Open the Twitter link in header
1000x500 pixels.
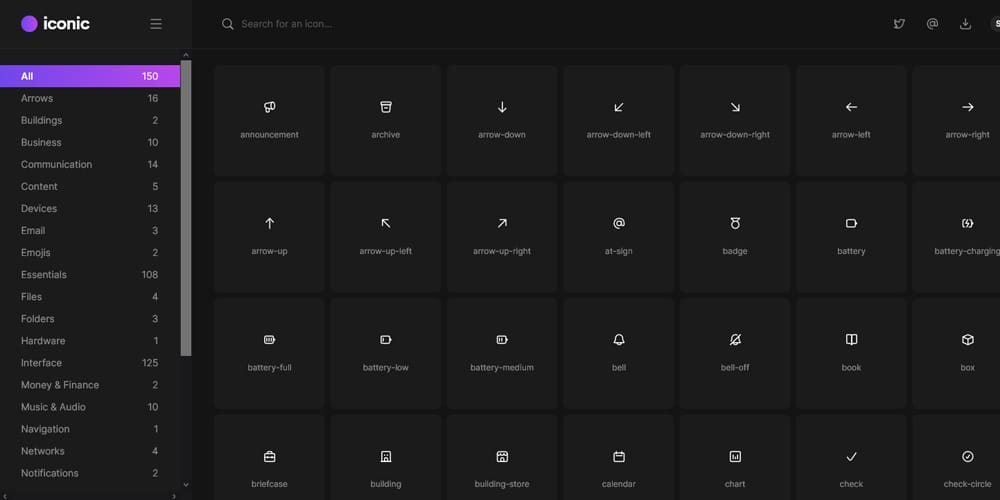[899, 24]
